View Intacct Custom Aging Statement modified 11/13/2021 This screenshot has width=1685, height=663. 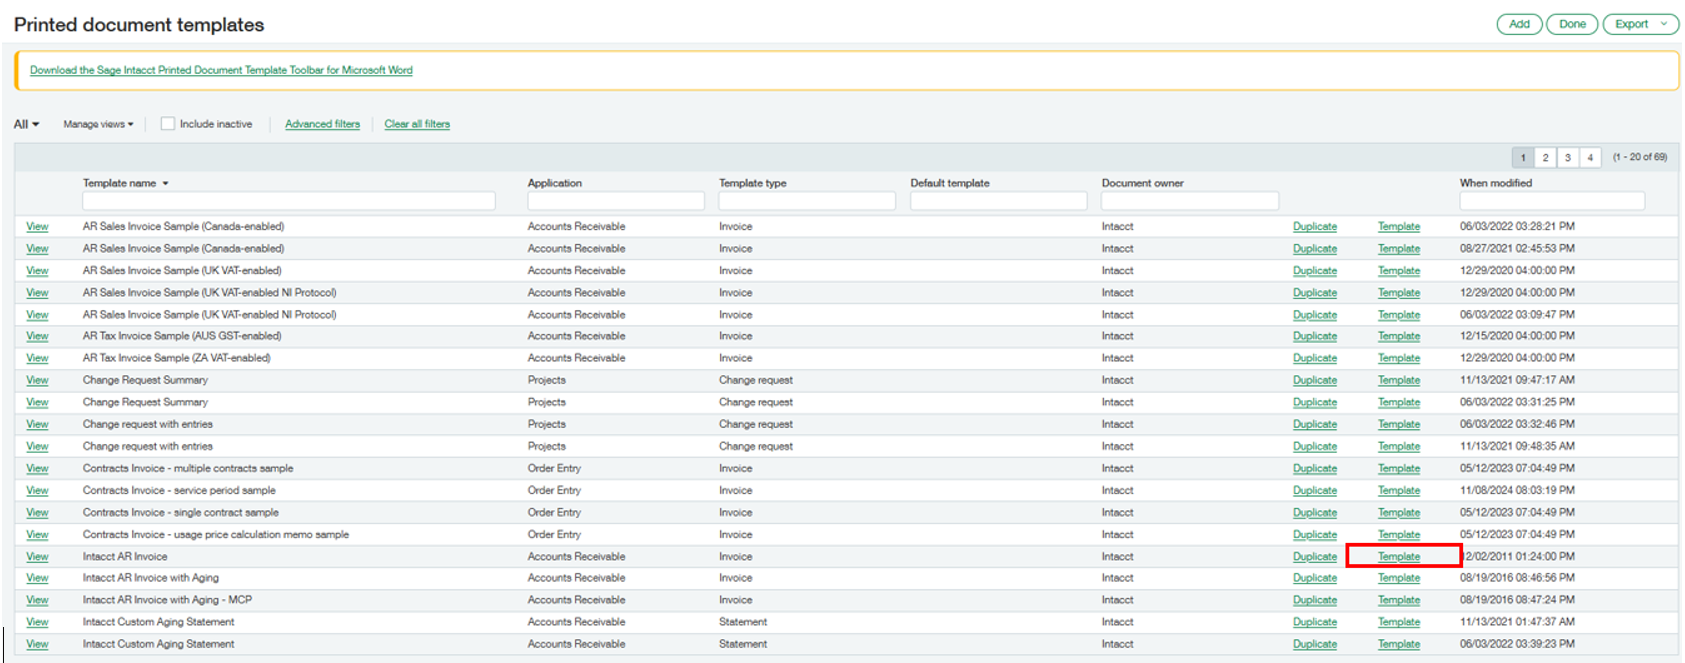point(37,623)
